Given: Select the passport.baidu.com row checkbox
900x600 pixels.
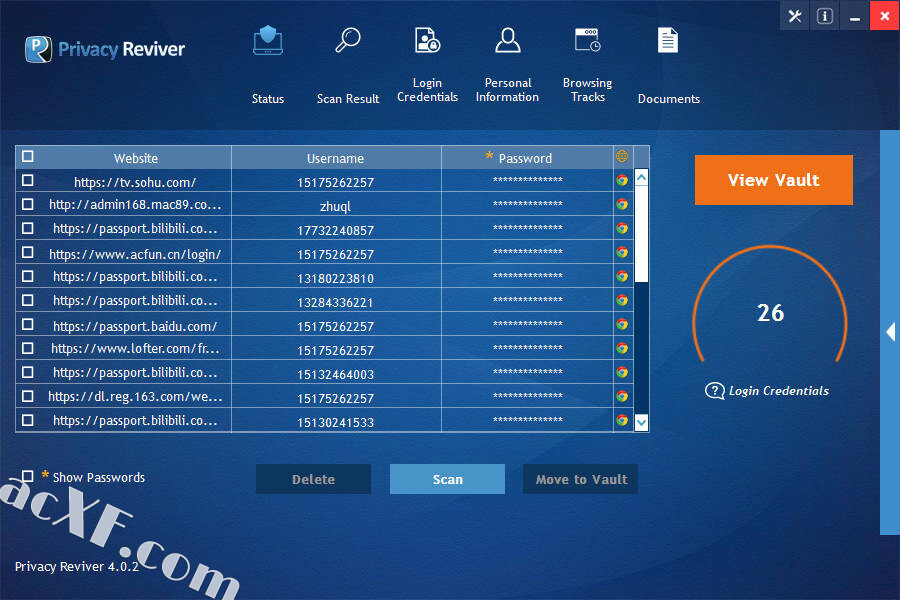Looking at the screenshot, I should point(28,325).
